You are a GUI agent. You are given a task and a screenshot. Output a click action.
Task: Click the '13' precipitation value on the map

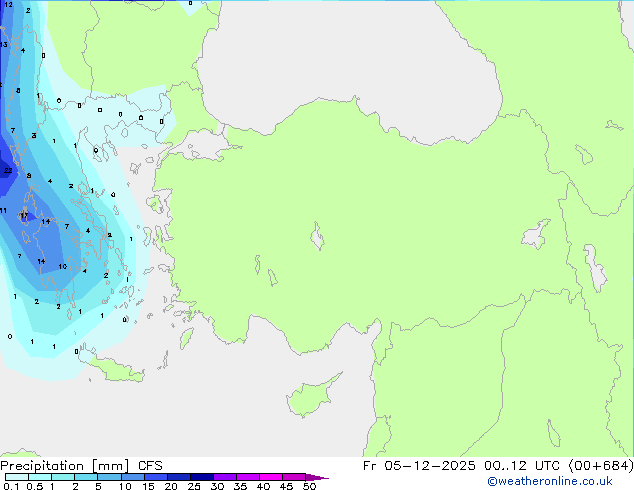click(x=4, y=44)
